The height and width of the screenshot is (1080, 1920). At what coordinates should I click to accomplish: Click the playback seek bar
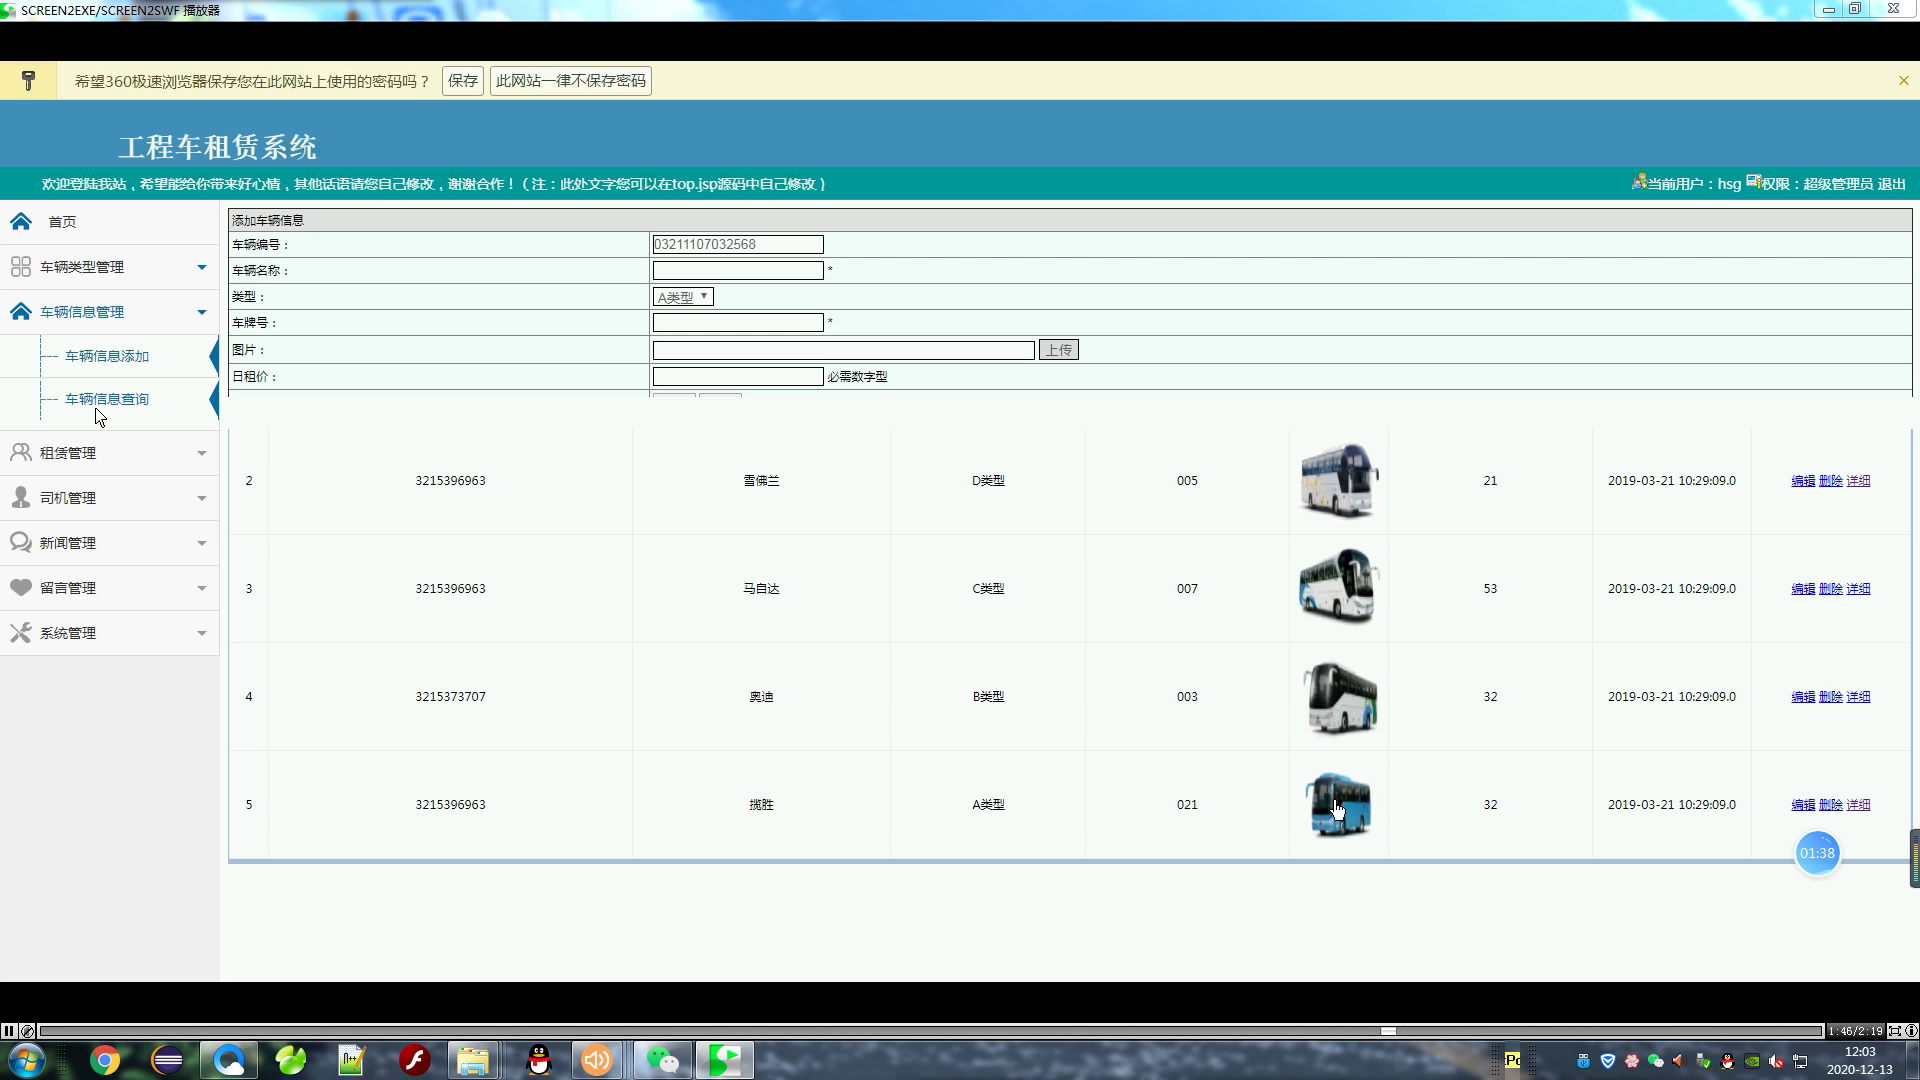point(931,1031)
